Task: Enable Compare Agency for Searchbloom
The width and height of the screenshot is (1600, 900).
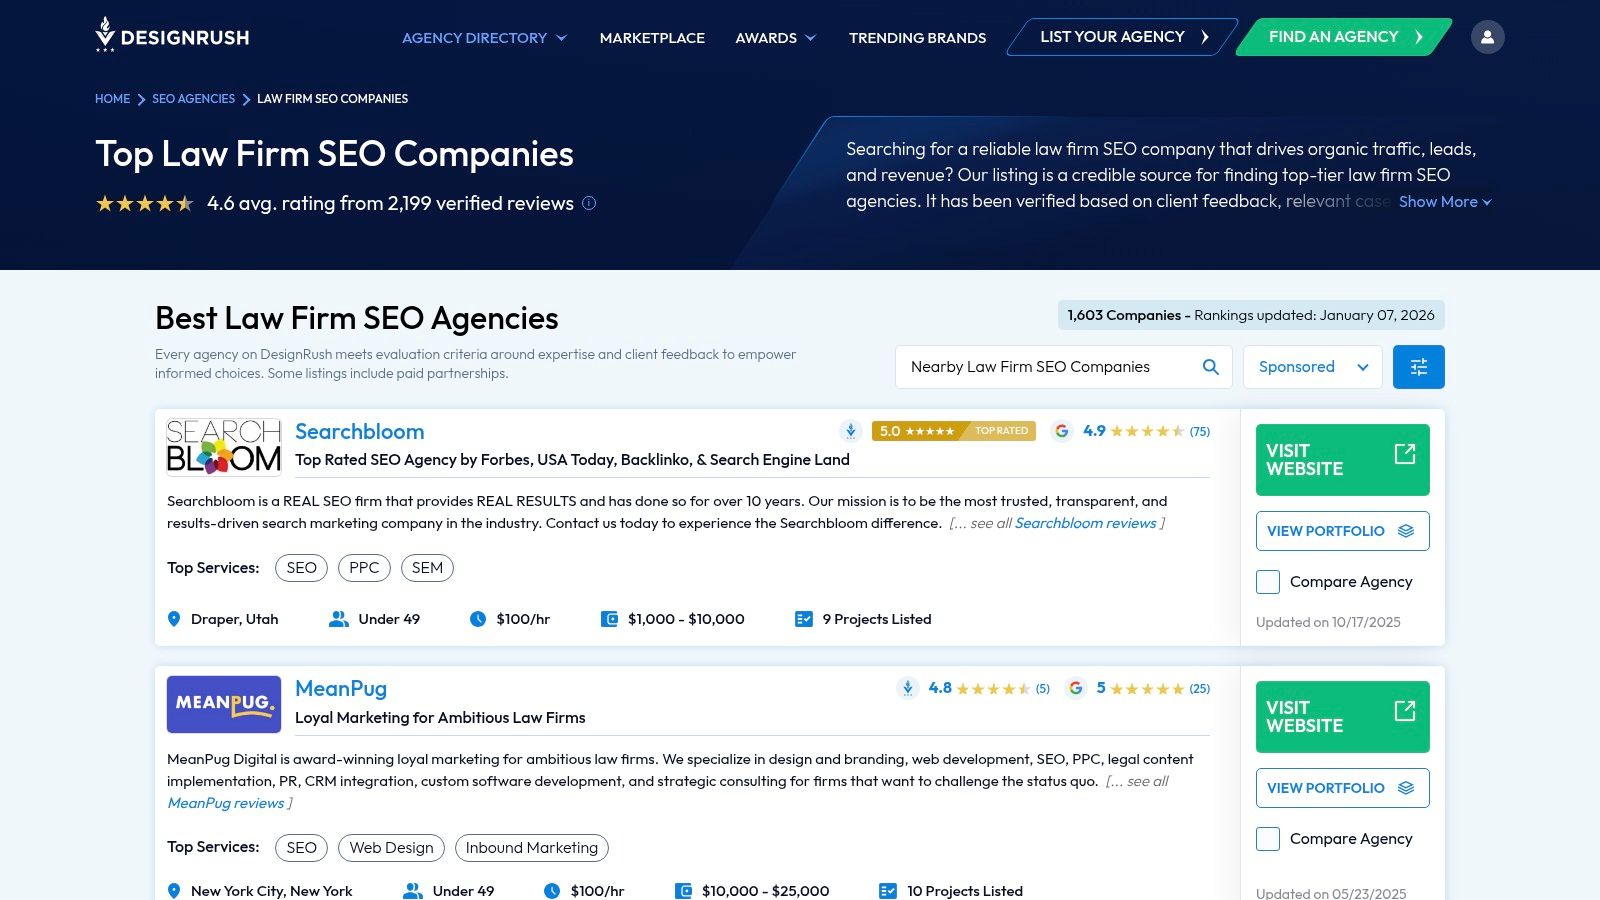Action: (x=1267, y=581)
